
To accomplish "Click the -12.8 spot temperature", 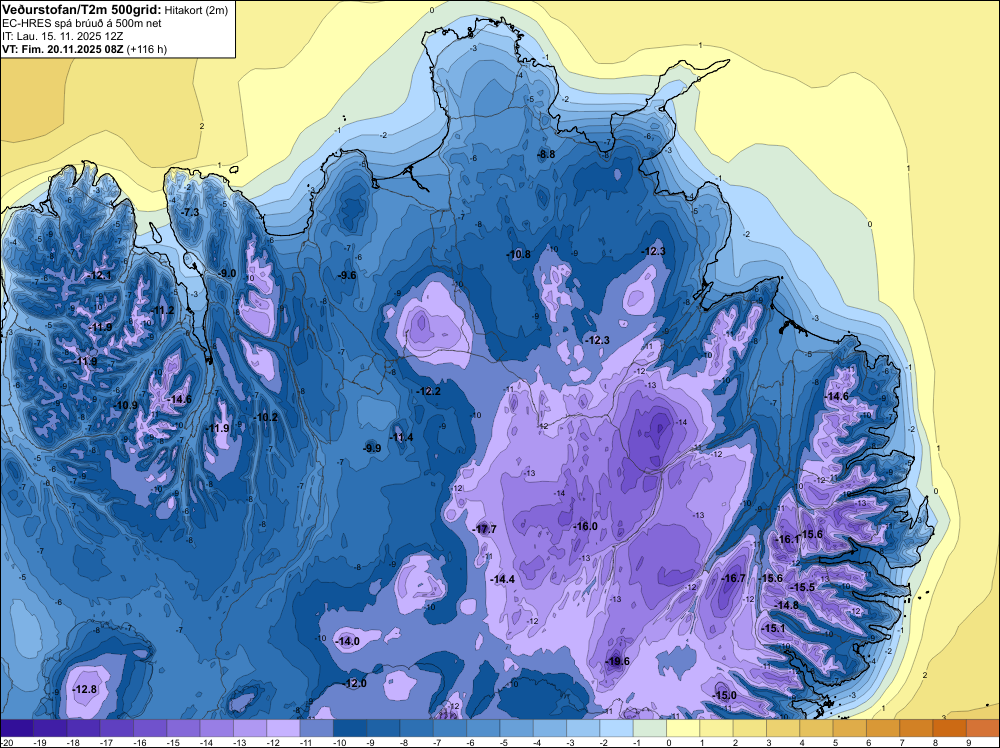I will coord(85,689).
